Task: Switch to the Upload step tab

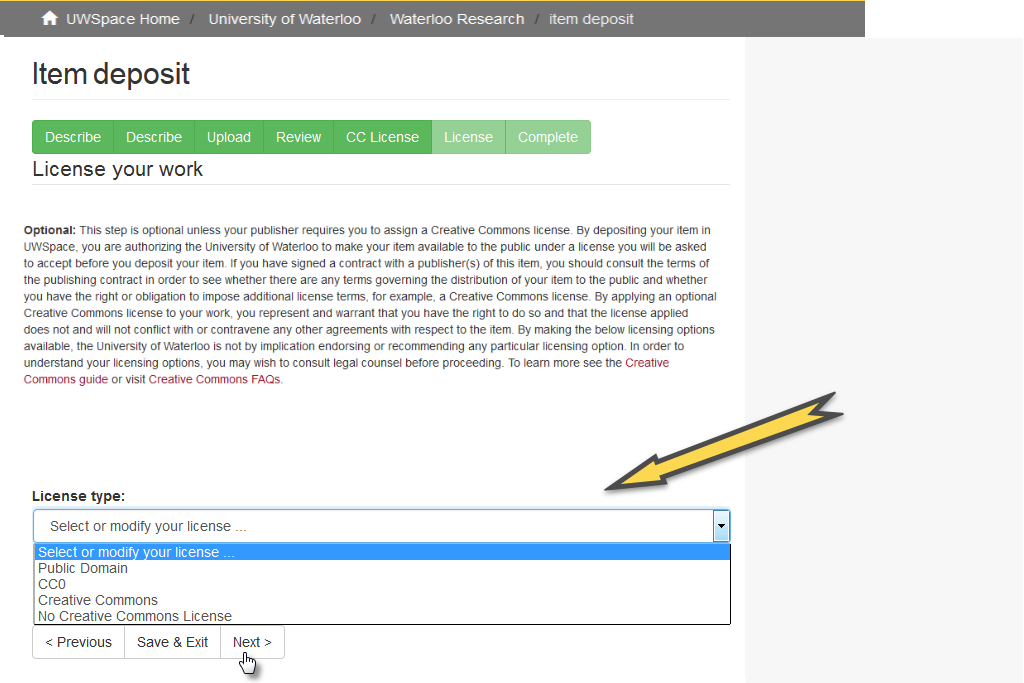Action: pos(228,136)
